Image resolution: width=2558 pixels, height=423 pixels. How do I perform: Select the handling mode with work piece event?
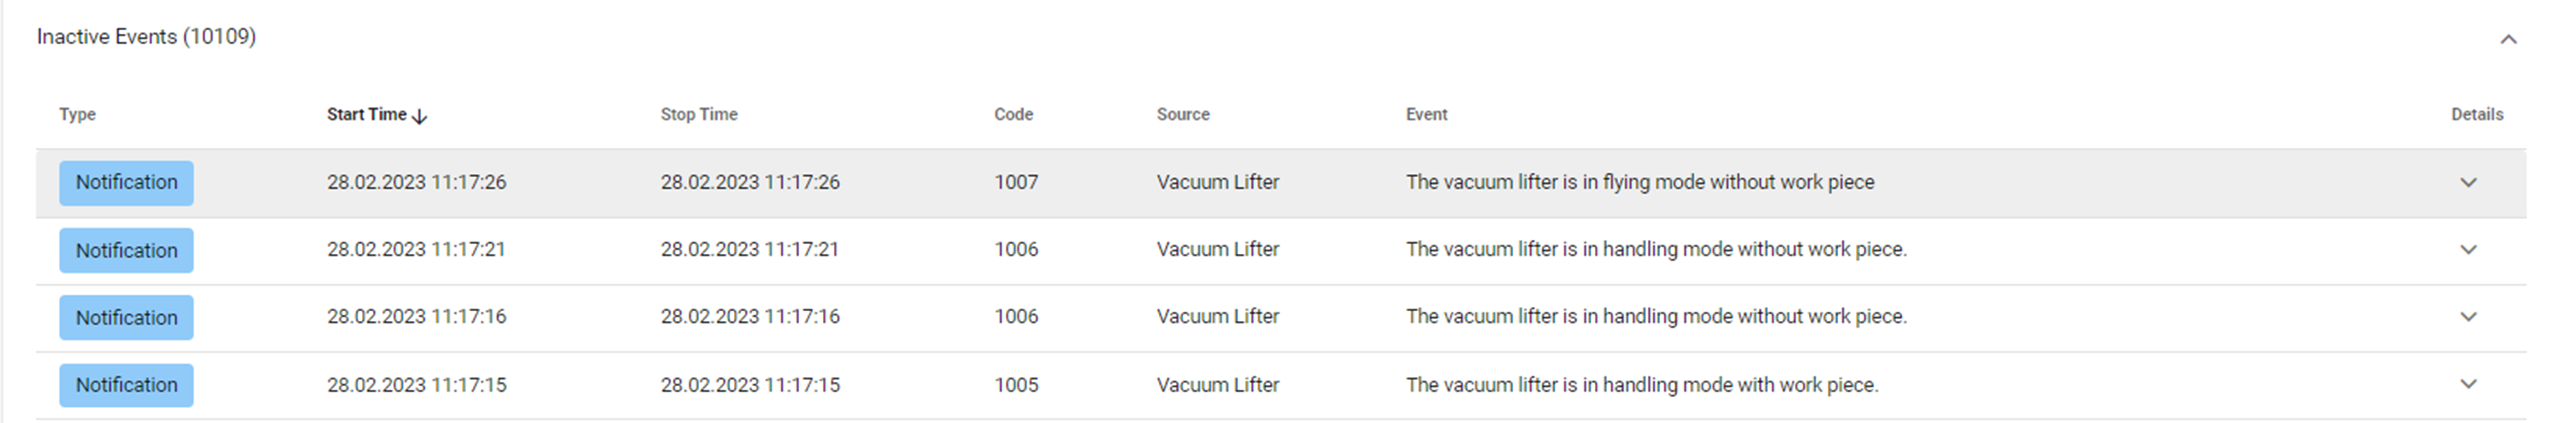click(x=1641, y=385)
